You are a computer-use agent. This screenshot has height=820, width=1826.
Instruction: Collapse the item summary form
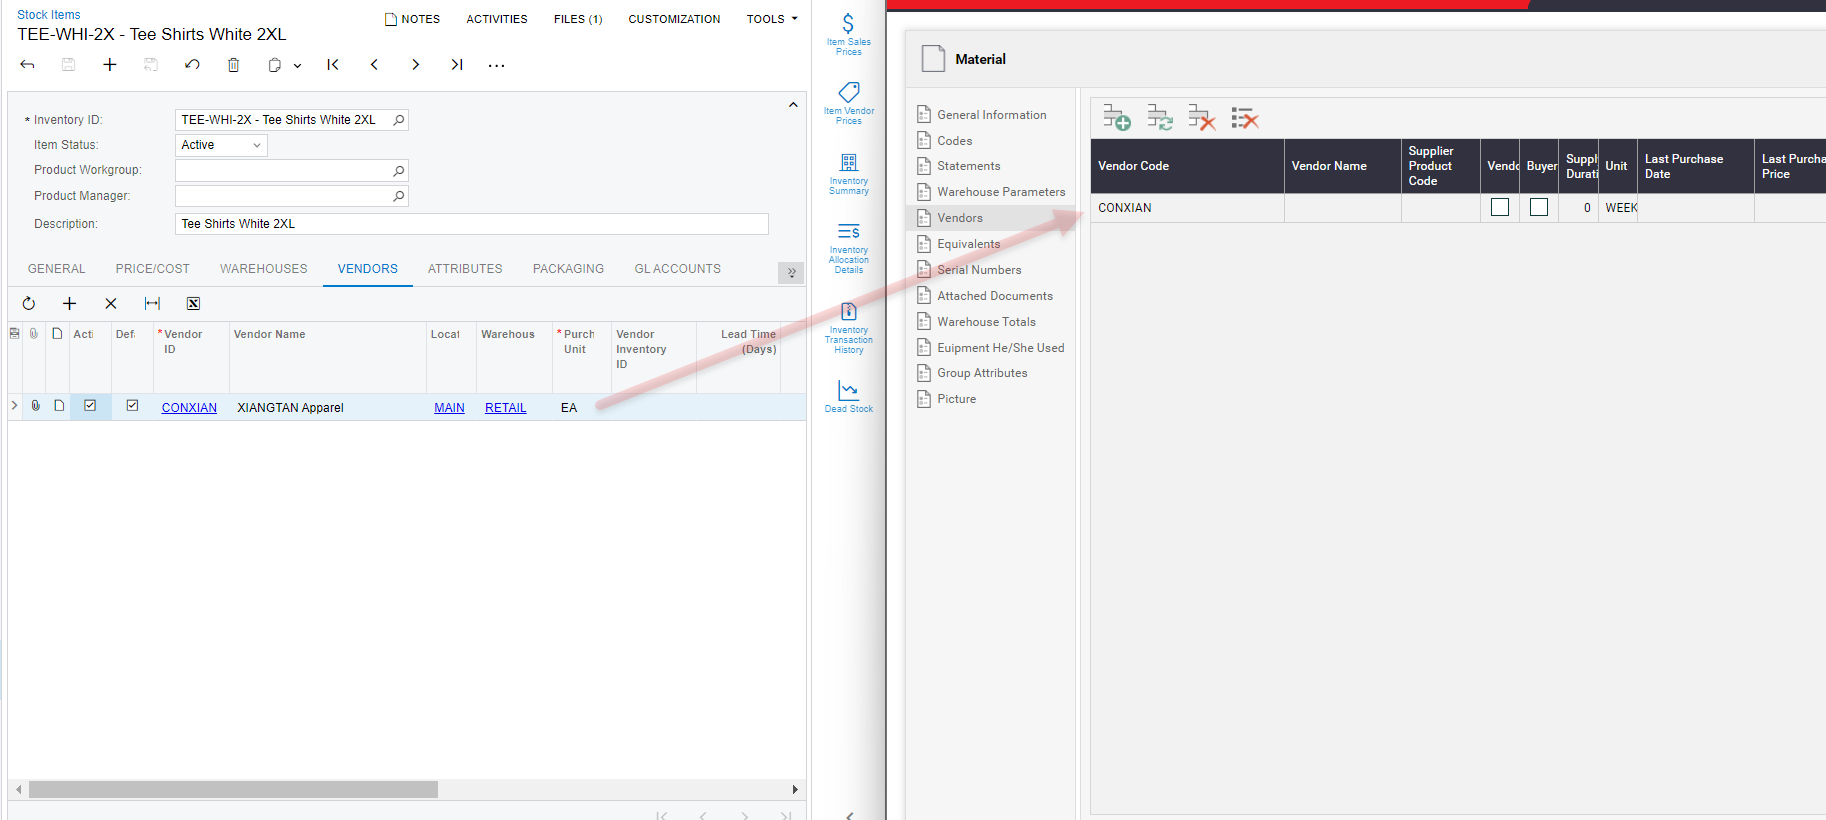(x=793, y=105)
